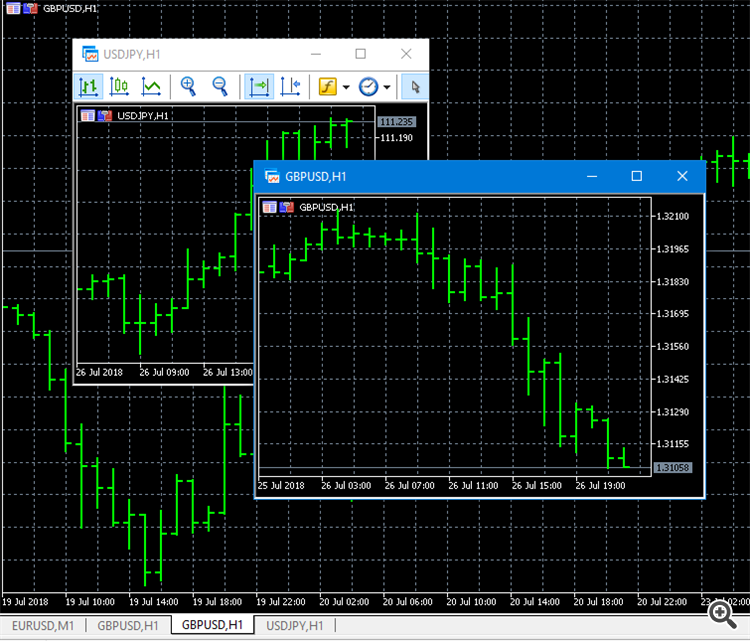750x641 pixels.
Task: Minimize the USDJPY,H1 window
Action: 316,54
